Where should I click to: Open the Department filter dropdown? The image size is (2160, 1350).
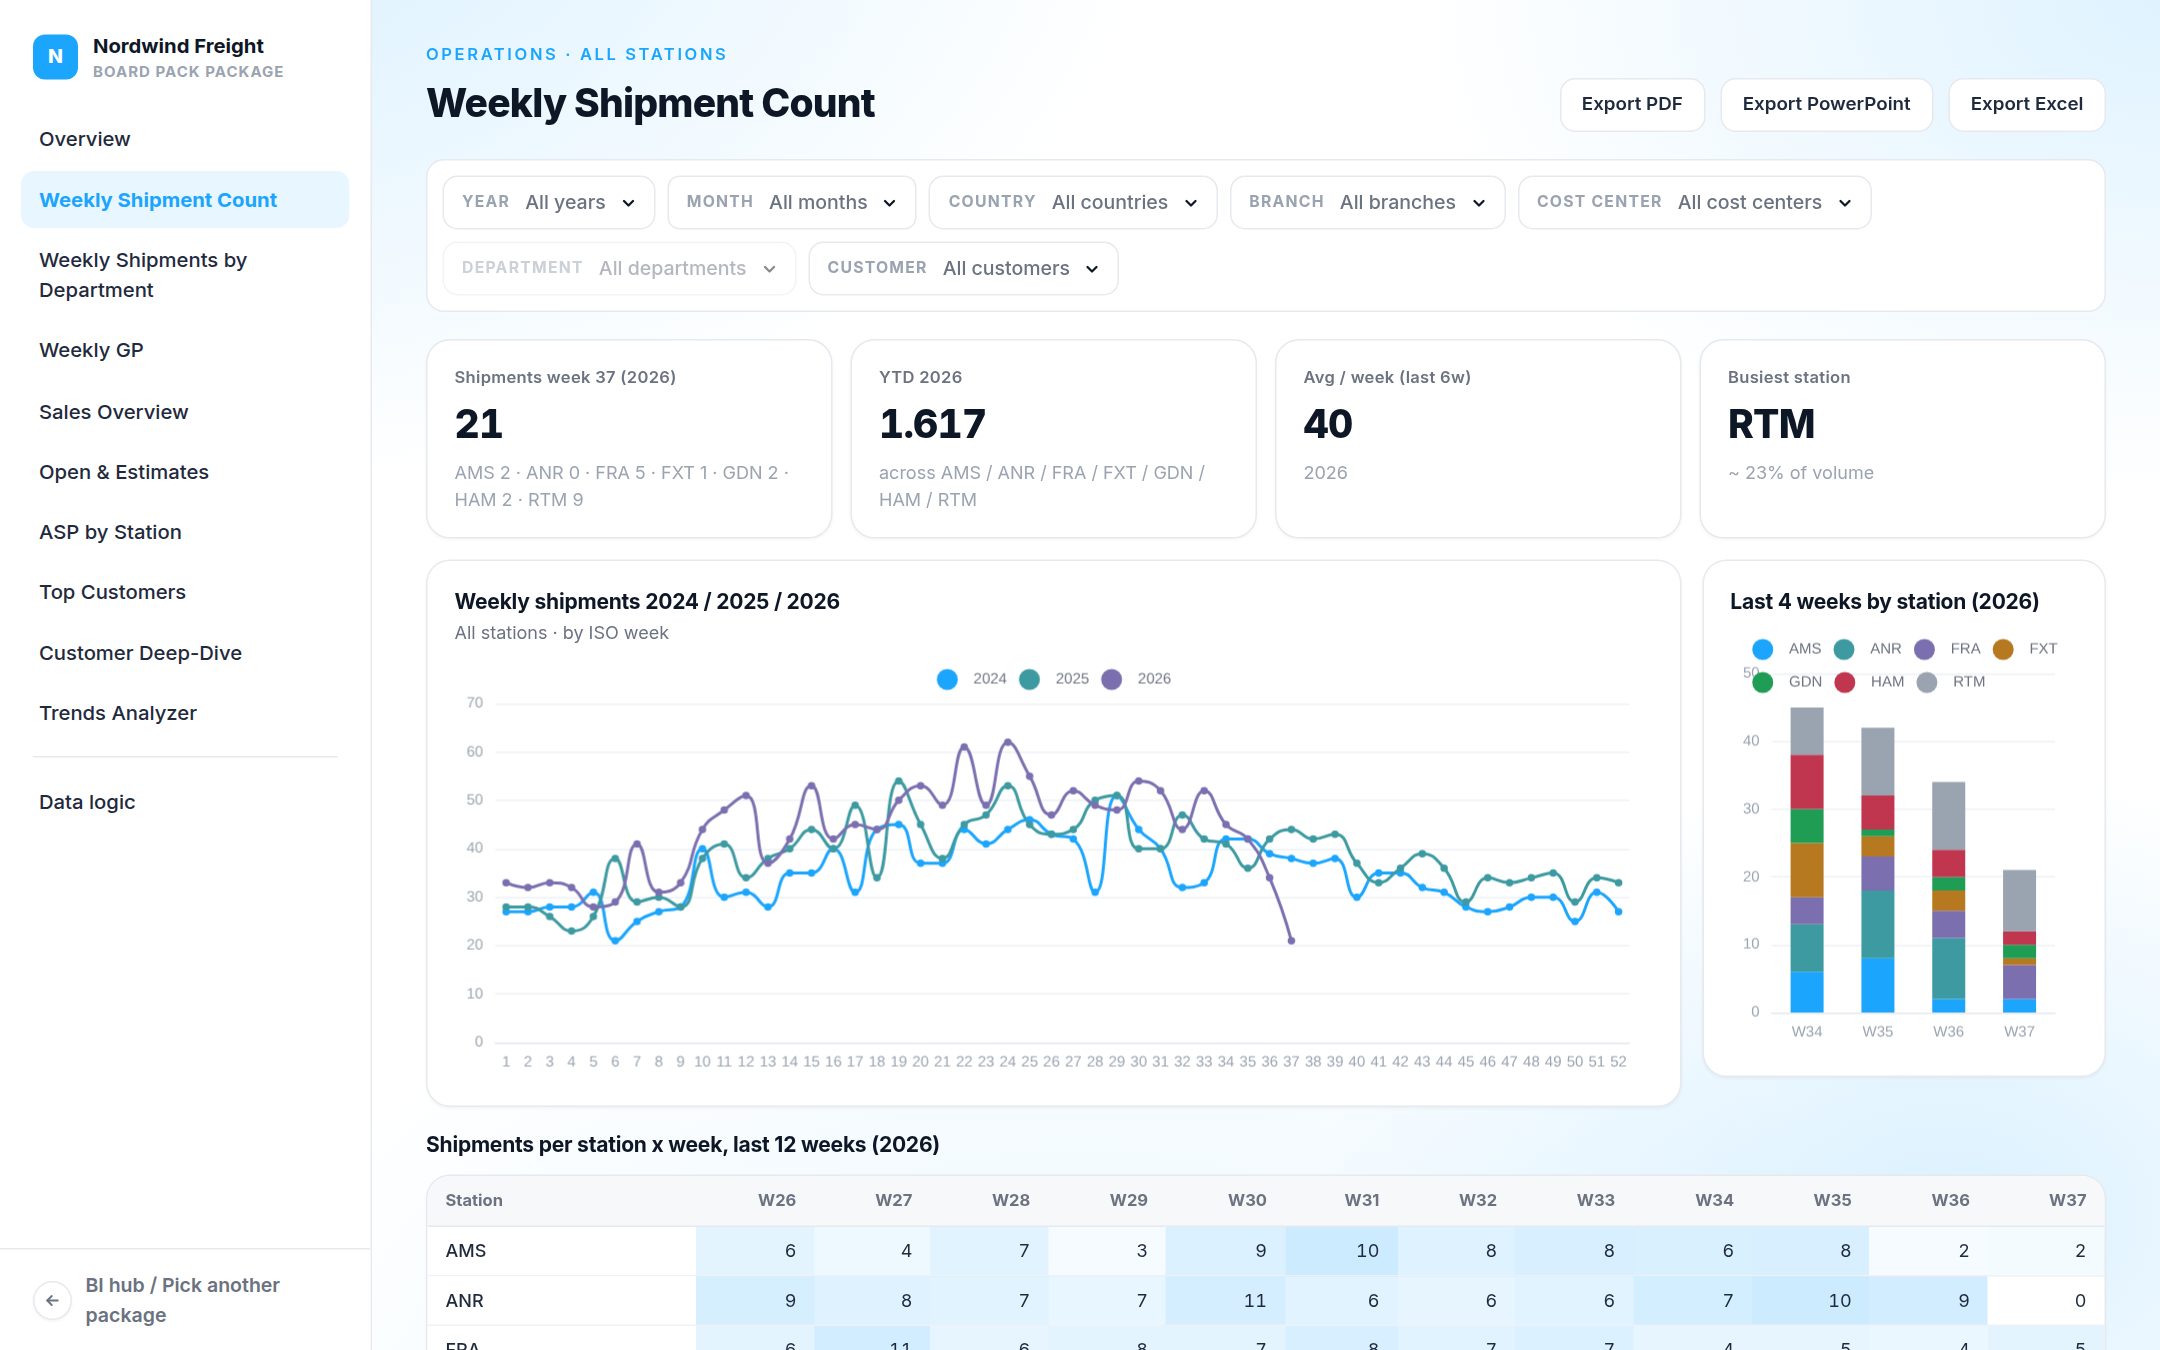pyautogui.click(x=619, y=268)
